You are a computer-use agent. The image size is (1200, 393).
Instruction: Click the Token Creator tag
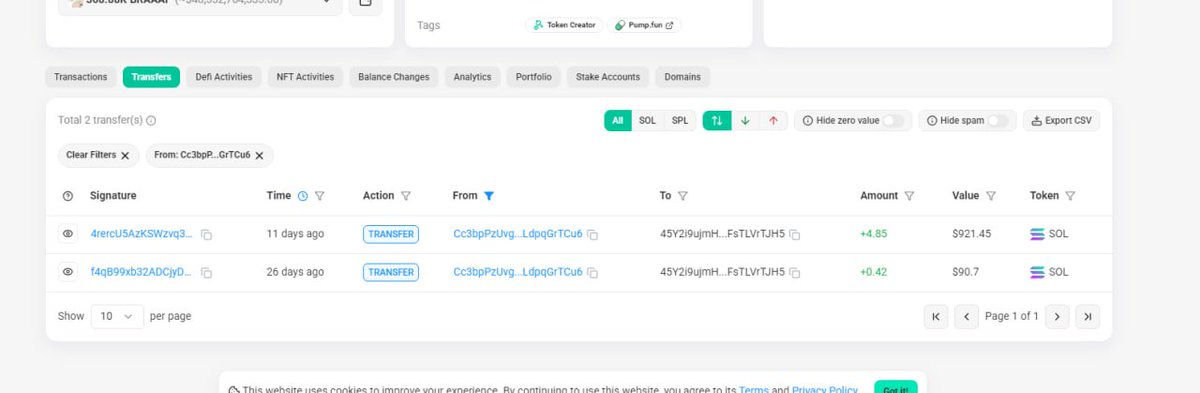coord(564,25)
